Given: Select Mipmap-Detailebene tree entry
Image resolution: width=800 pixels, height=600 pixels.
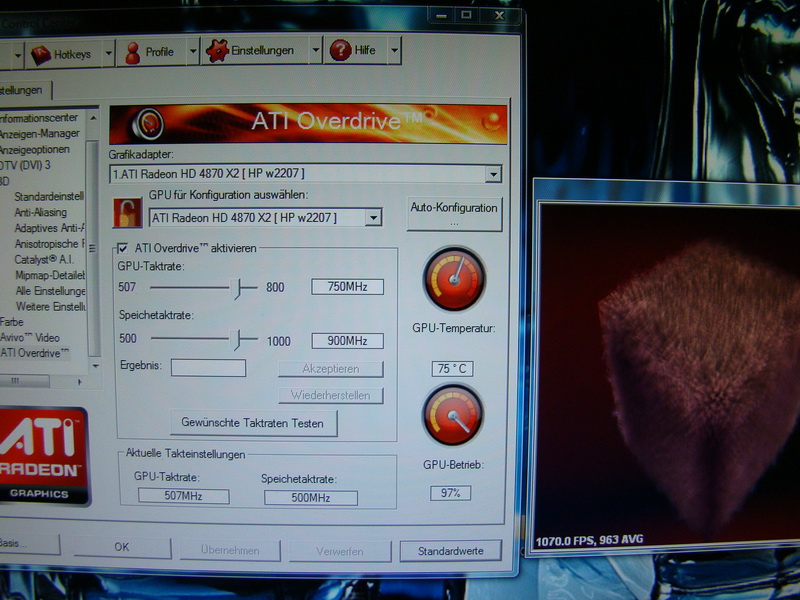Looking at the screenshot, I should tap(50, 276).
